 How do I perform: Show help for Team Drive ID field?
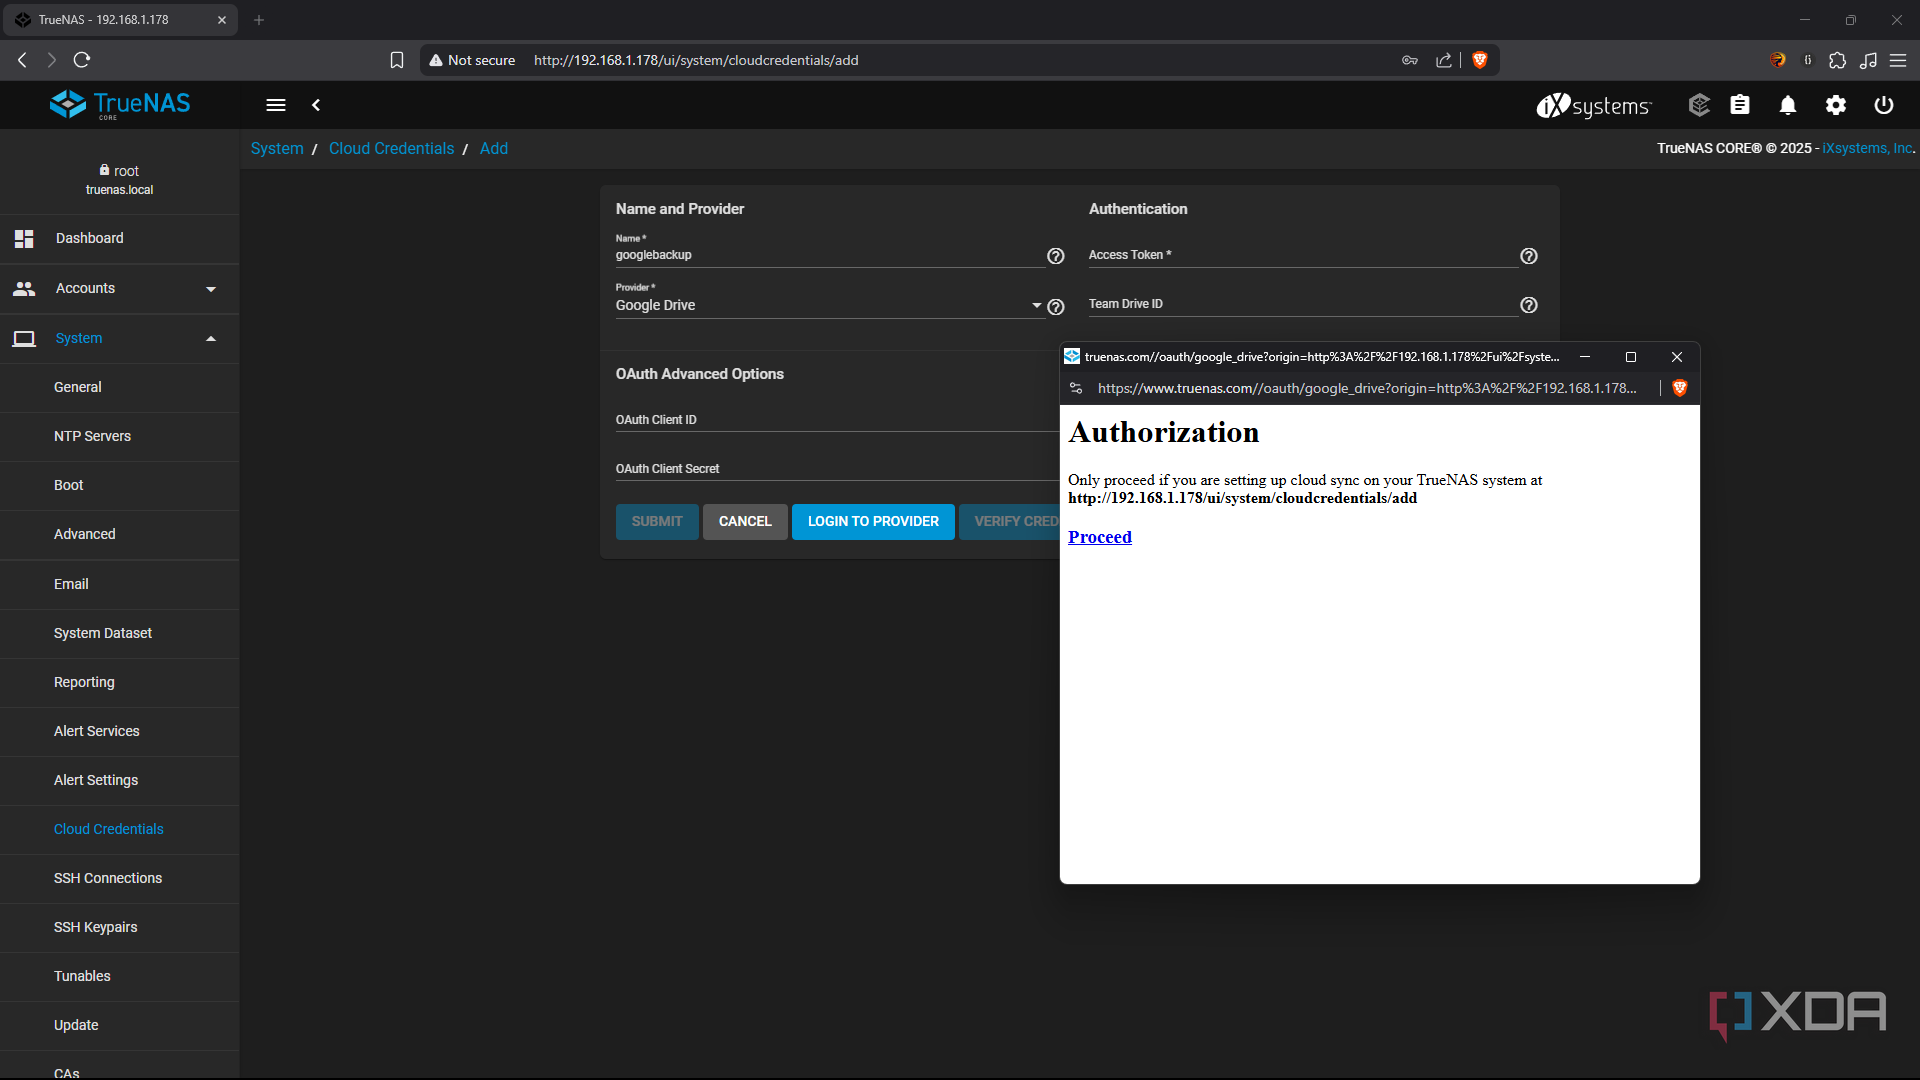(x=1528, y=305)
